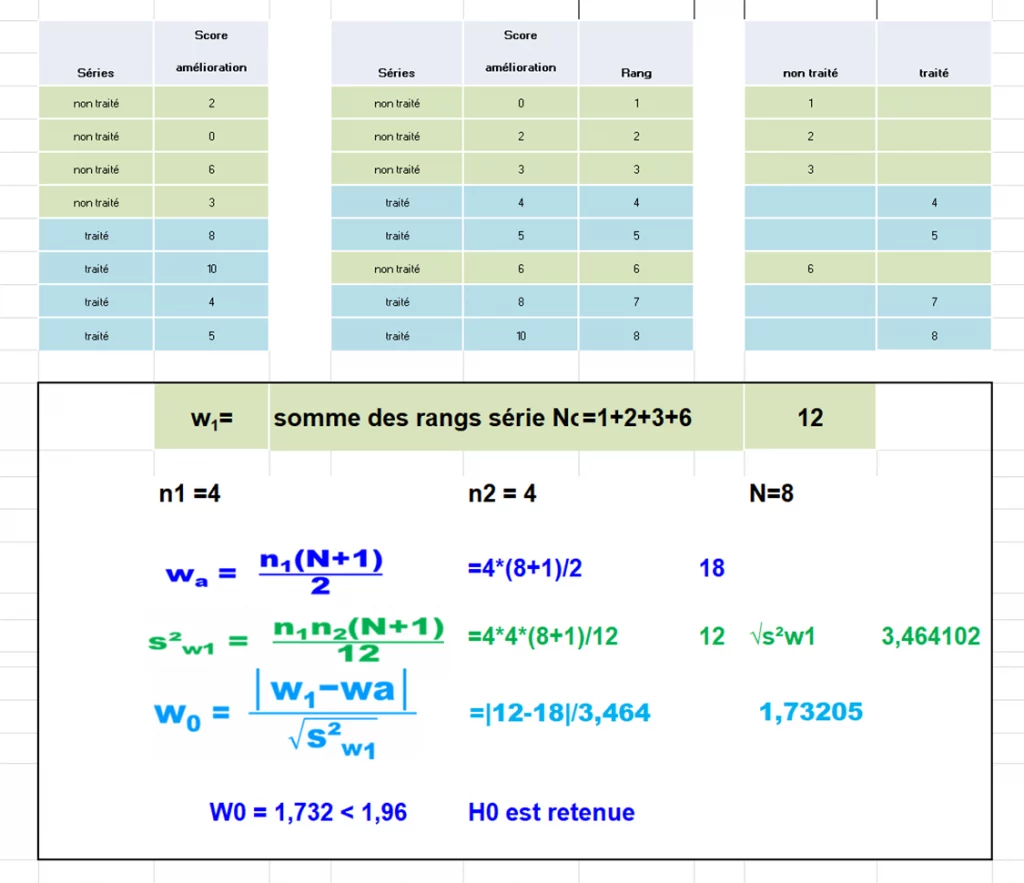The height and width of the screenshot is (883, 1024).
Task: Click the 'traité' cell beside unsorted score 10
Action: (96, 269)
